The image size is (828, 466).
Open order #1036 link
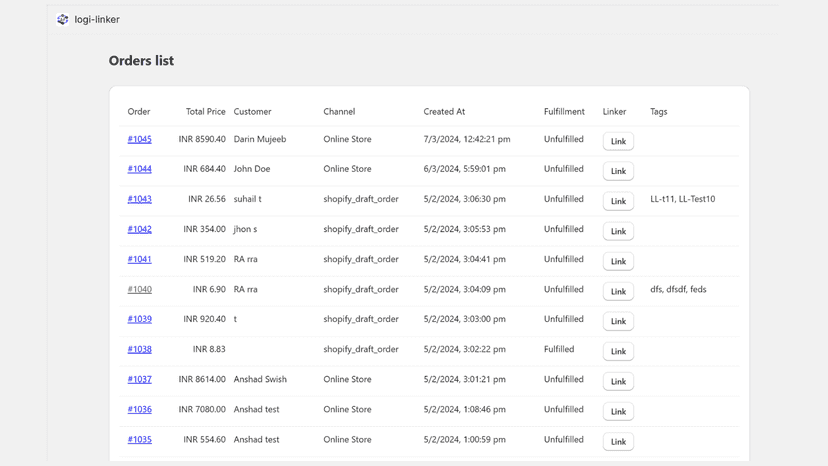139,409
